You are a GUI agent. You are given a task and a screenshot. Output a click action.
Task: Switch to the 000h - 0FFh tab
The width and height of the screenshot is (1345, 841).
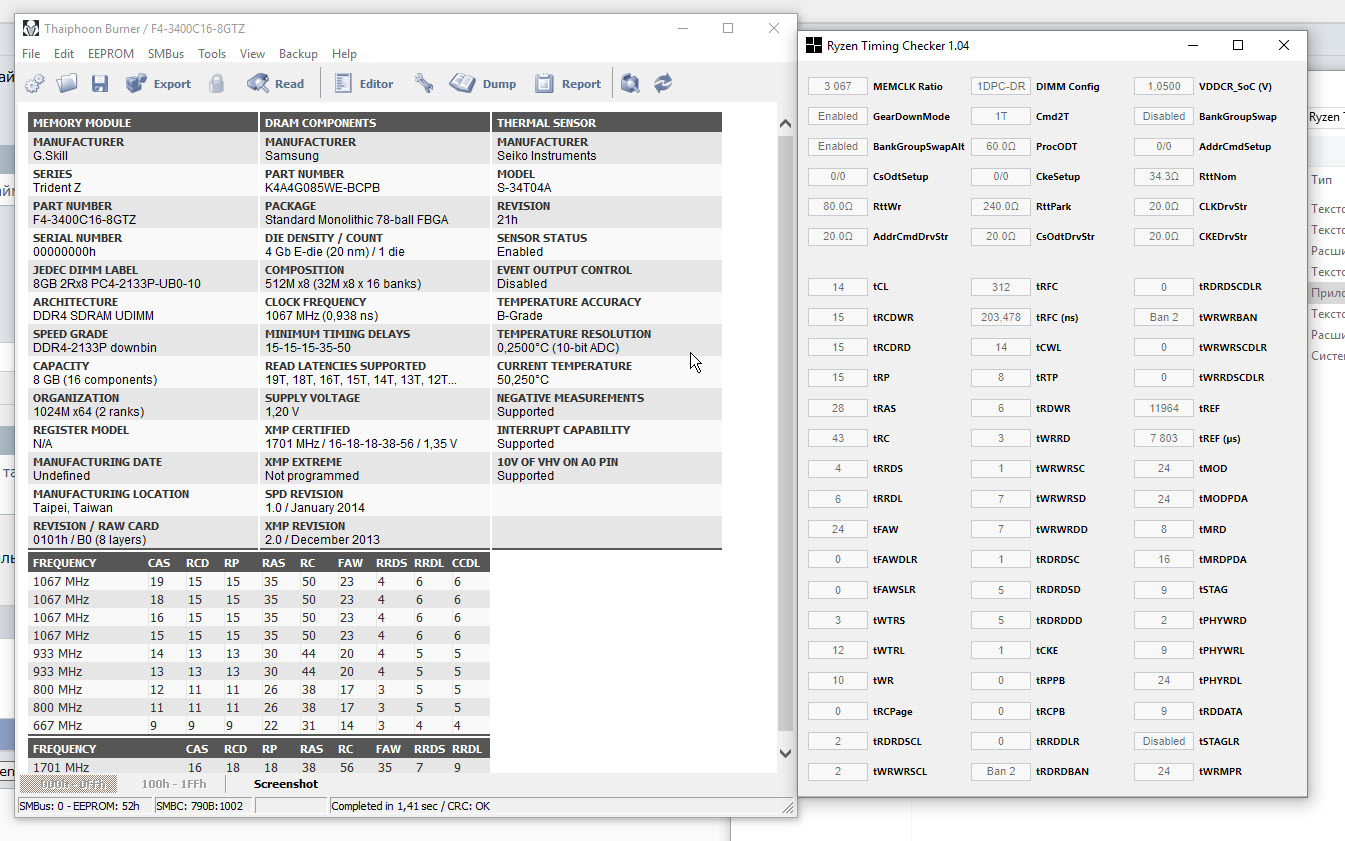pyautogui.click(x=68, y=784)
